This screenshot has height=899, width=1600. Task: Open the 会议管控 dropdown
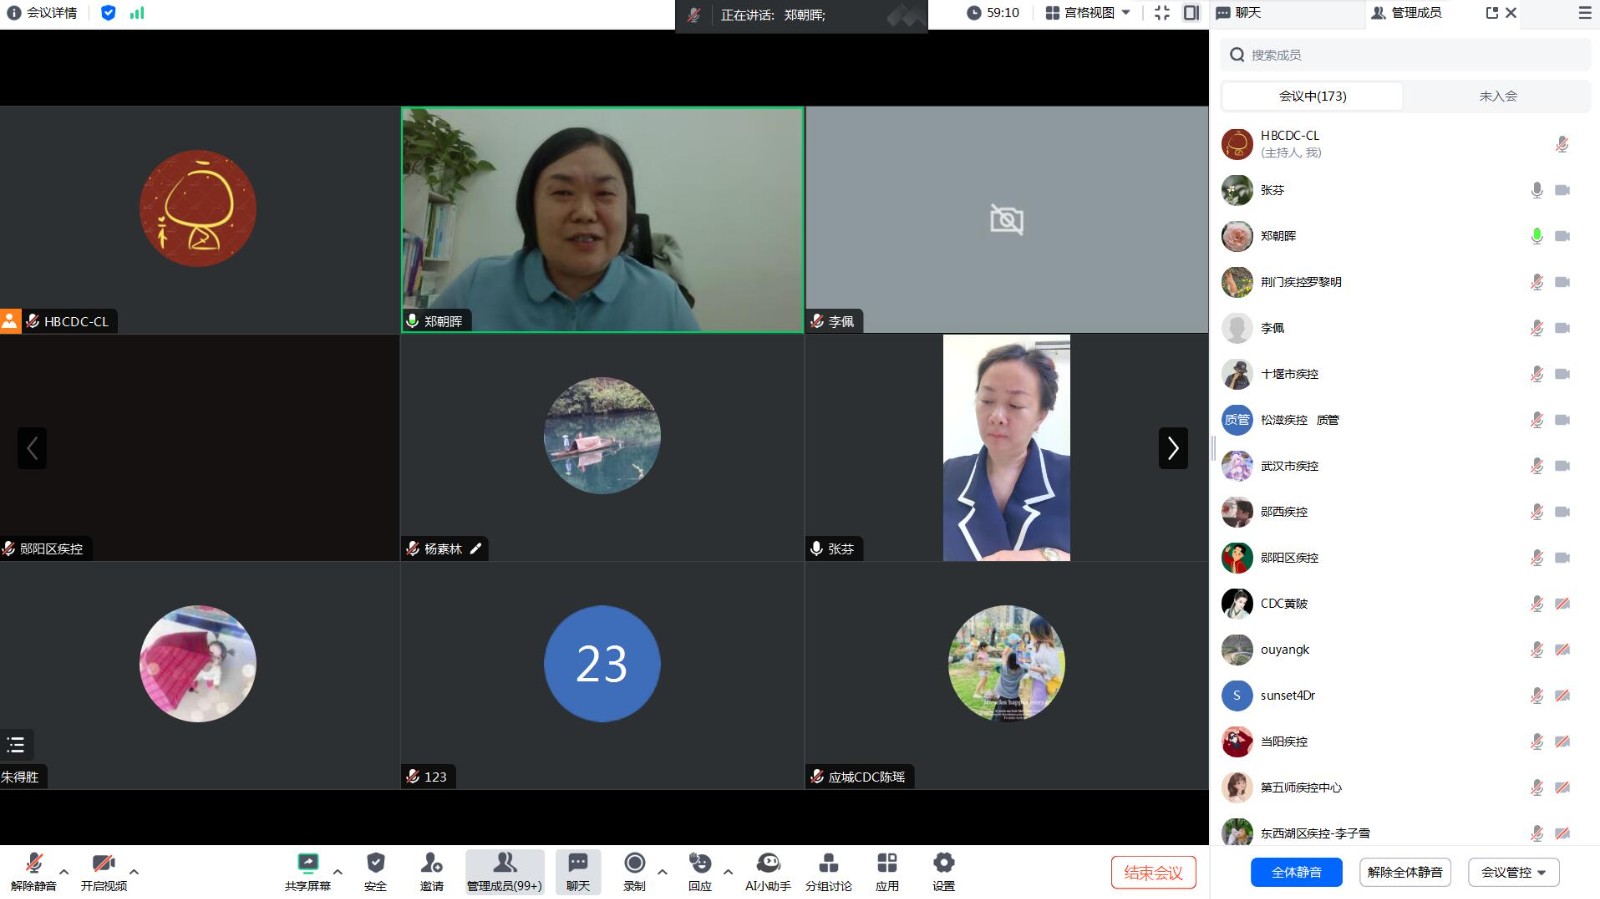[x=1513, y=872]
